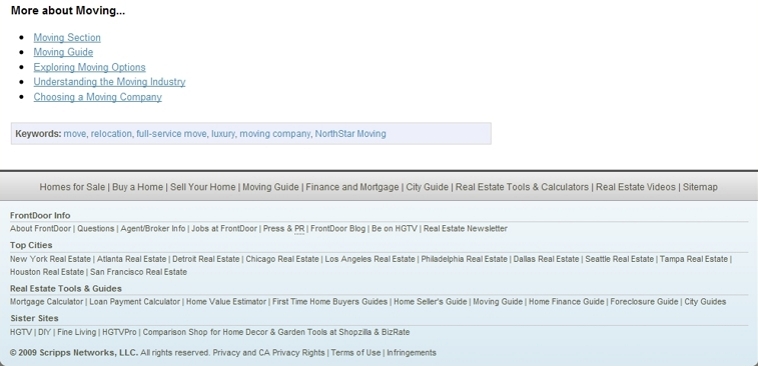Screen dimensions: 758x366
Task: Select 'moving company' keyword link
Action: click(275, 134)
